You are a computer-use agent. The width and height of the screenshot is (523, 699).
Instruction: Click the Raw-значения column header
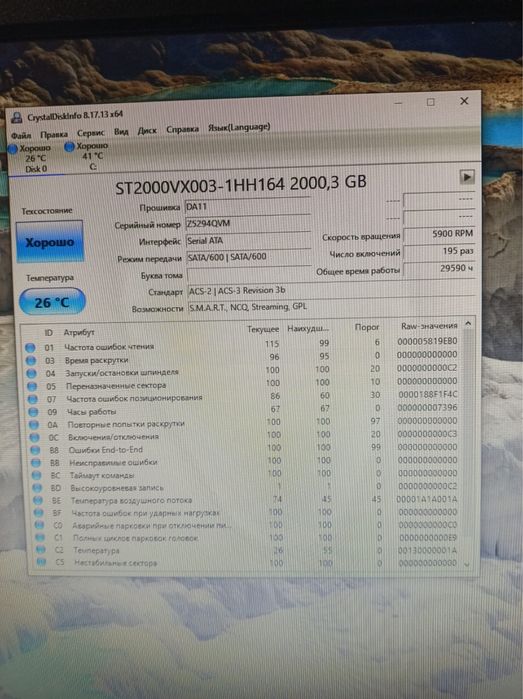429,326
